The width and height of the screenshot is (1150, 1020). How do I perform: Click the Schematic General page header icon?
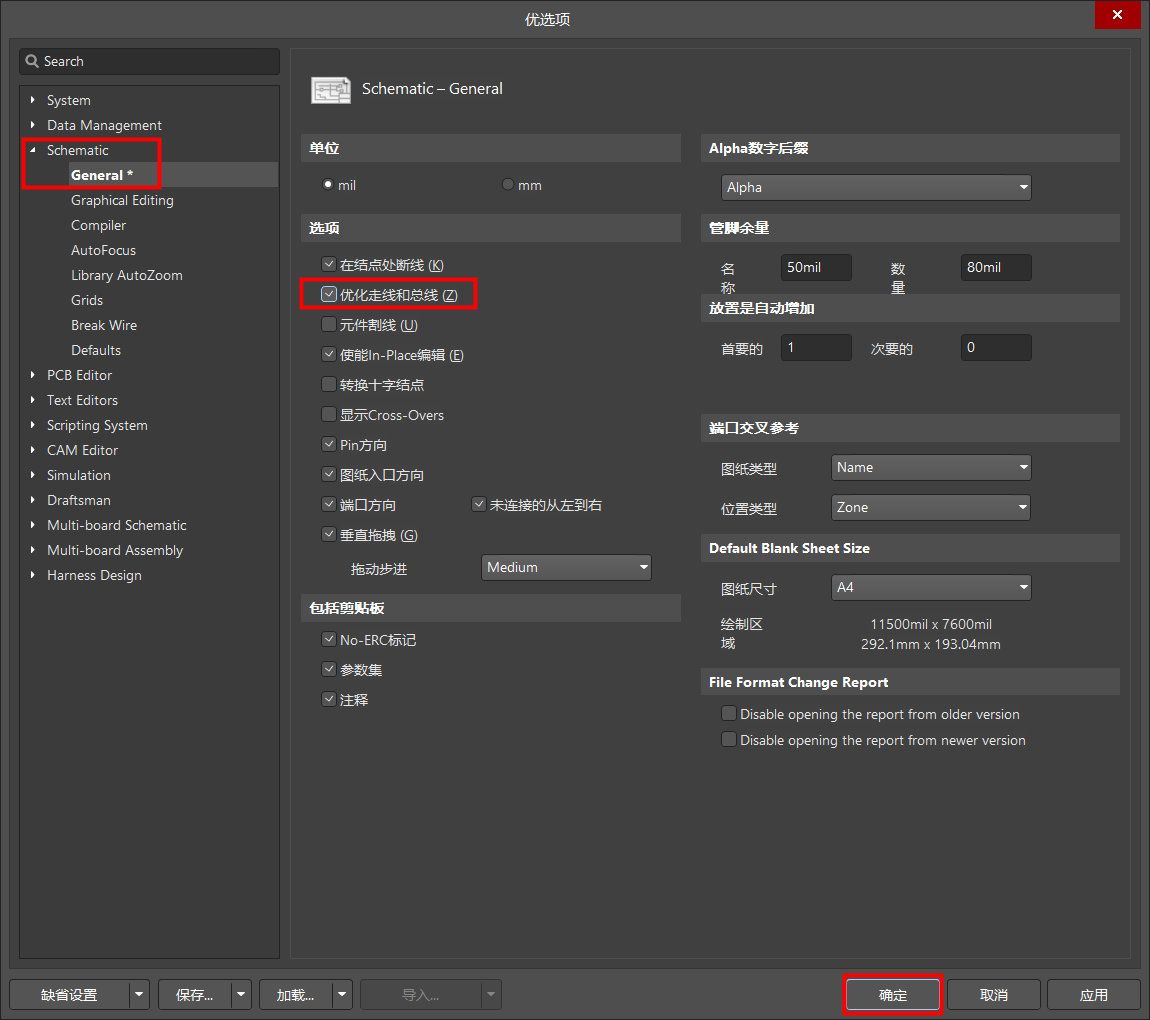(x=331, y=89)
